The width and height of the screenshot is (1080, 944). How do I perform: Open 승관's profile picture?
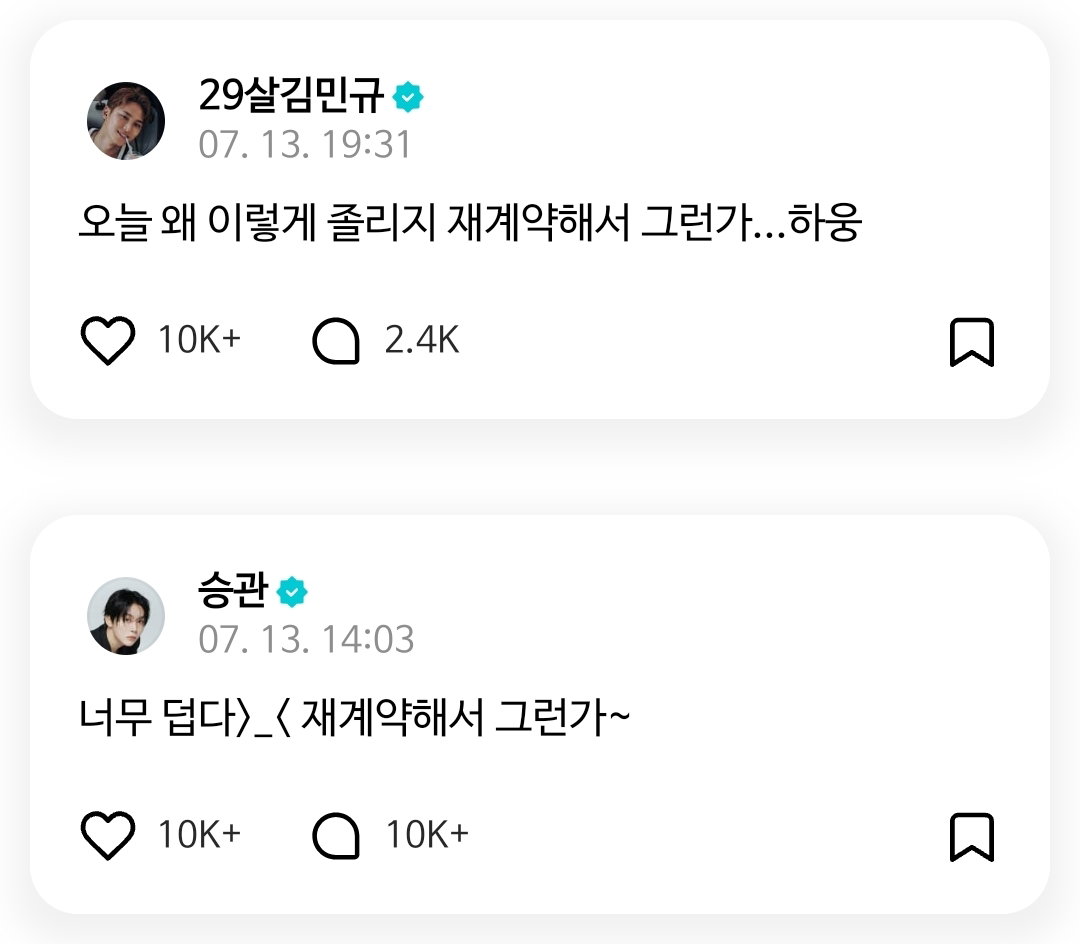126,616
